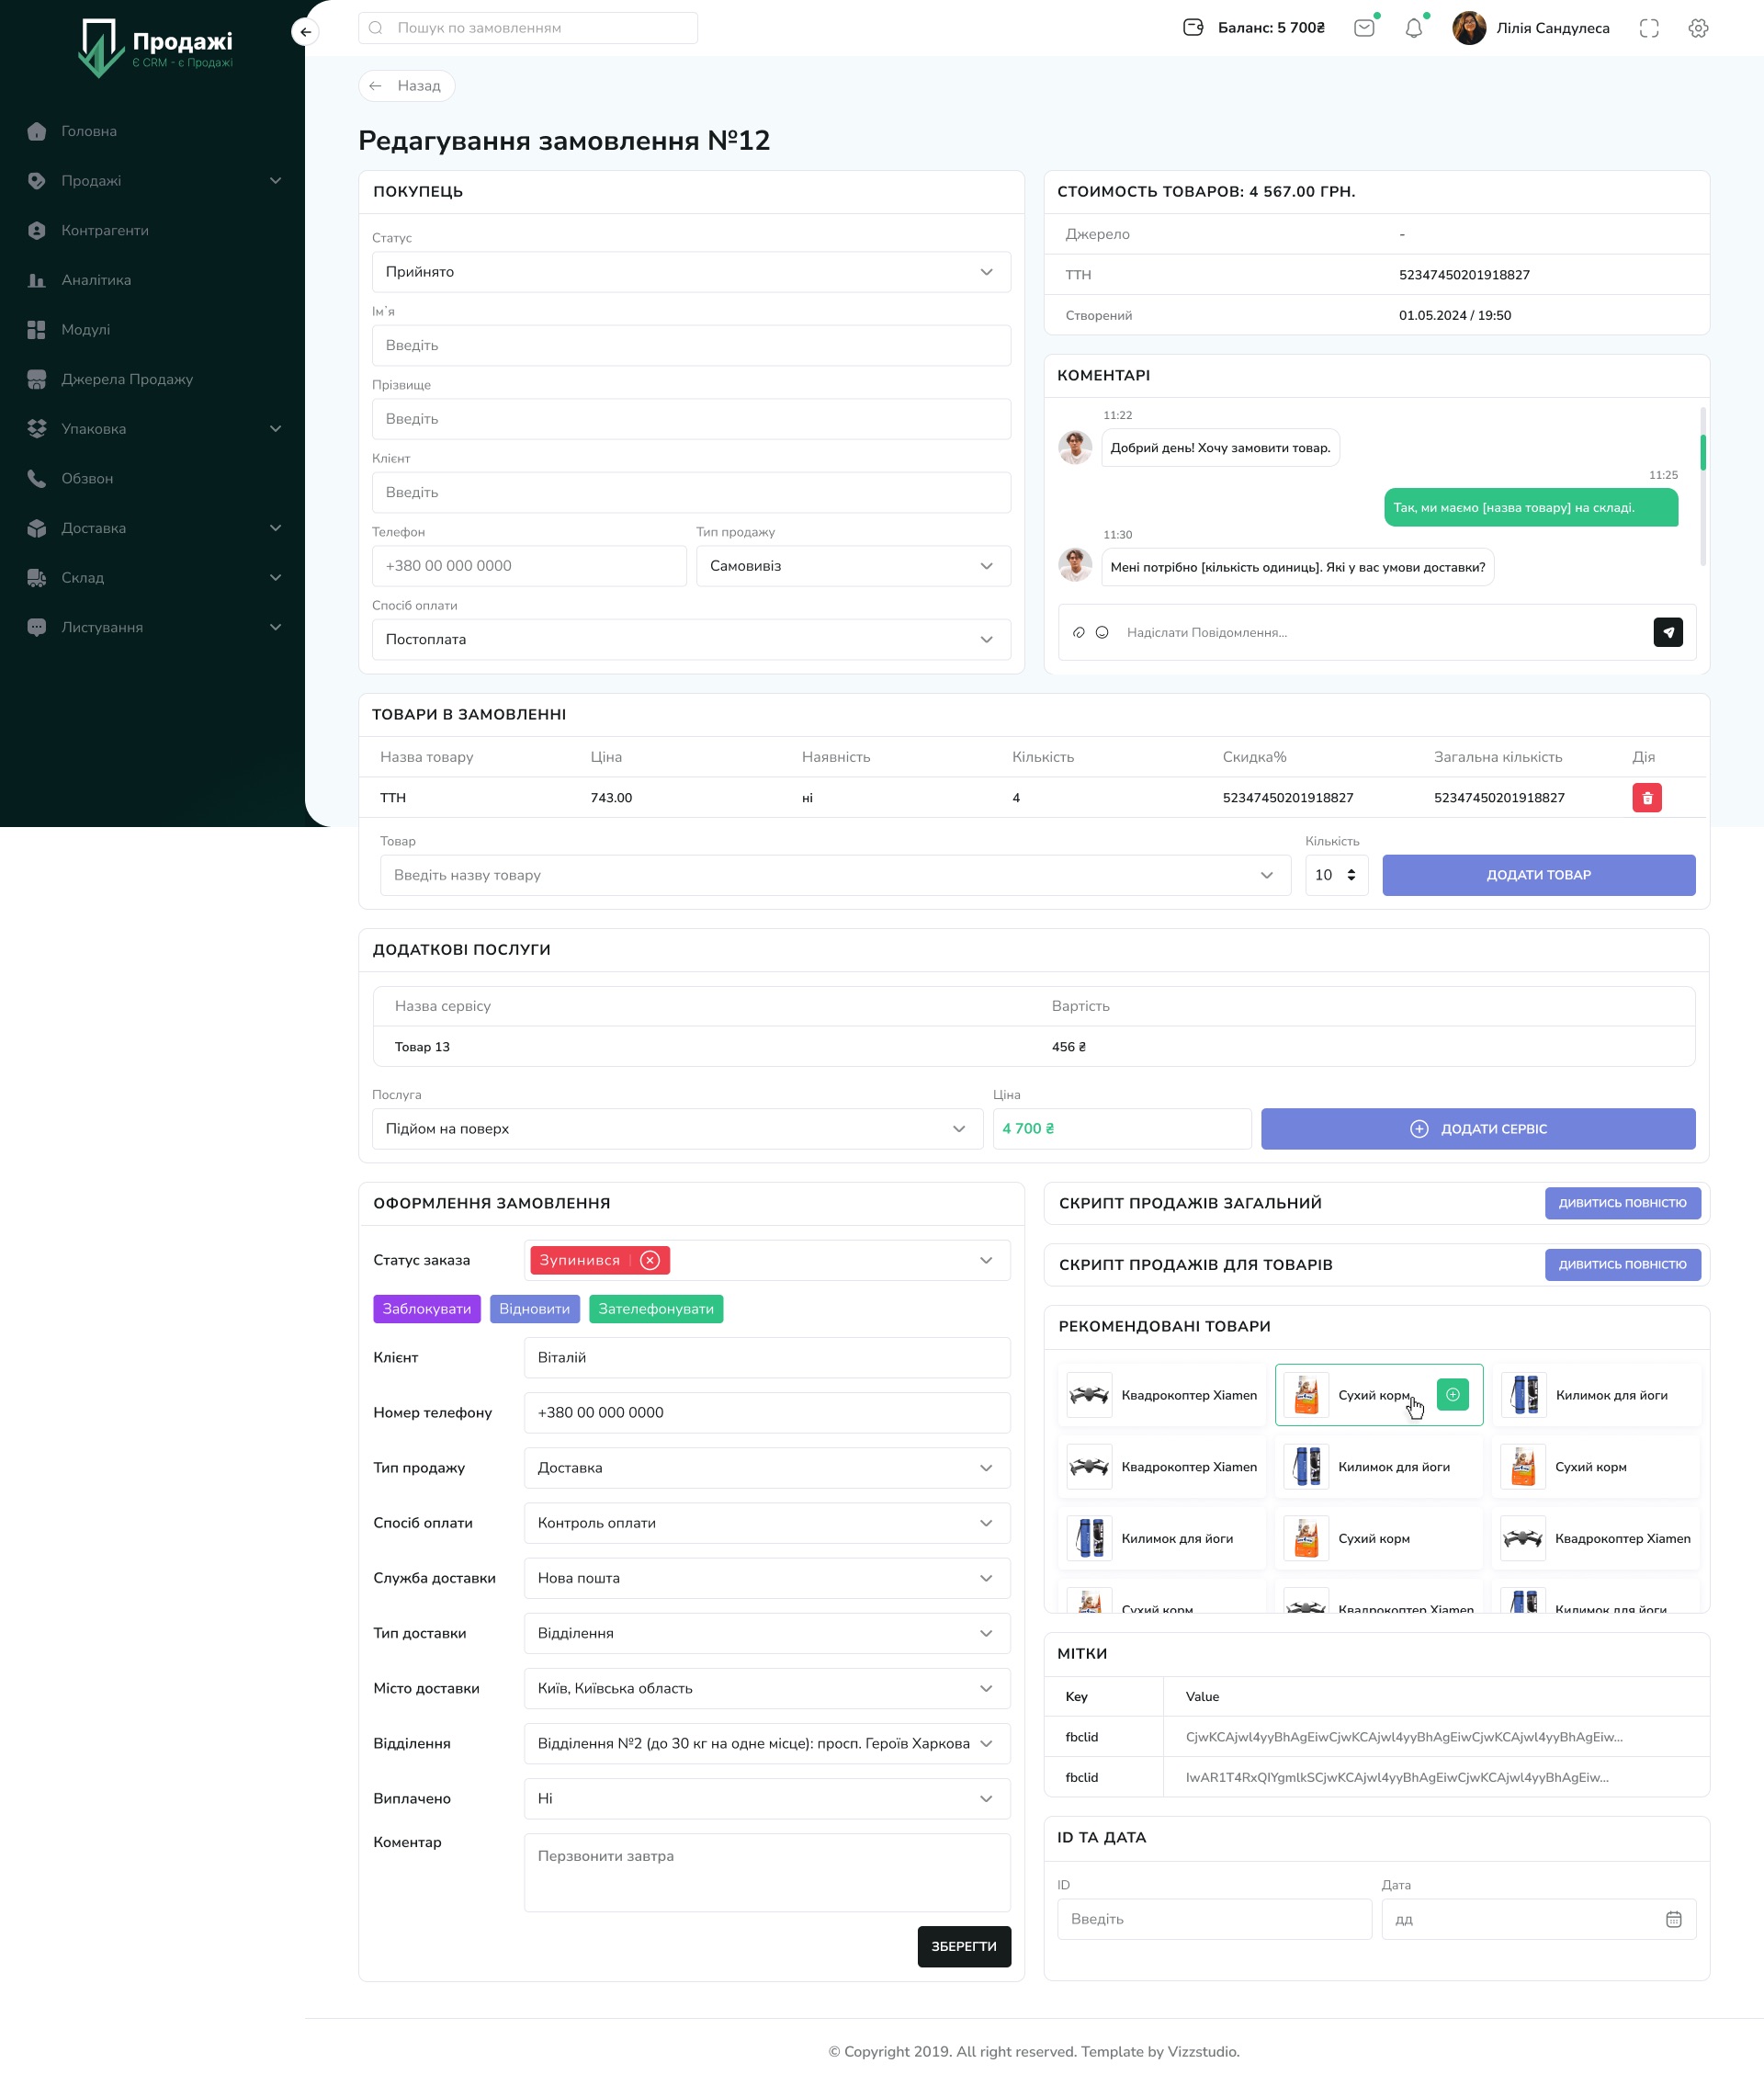Screen dimensions: 1764x2086
Task: Expand the Статус dropdown in buyer section
Action: click(x=985, y=271)
